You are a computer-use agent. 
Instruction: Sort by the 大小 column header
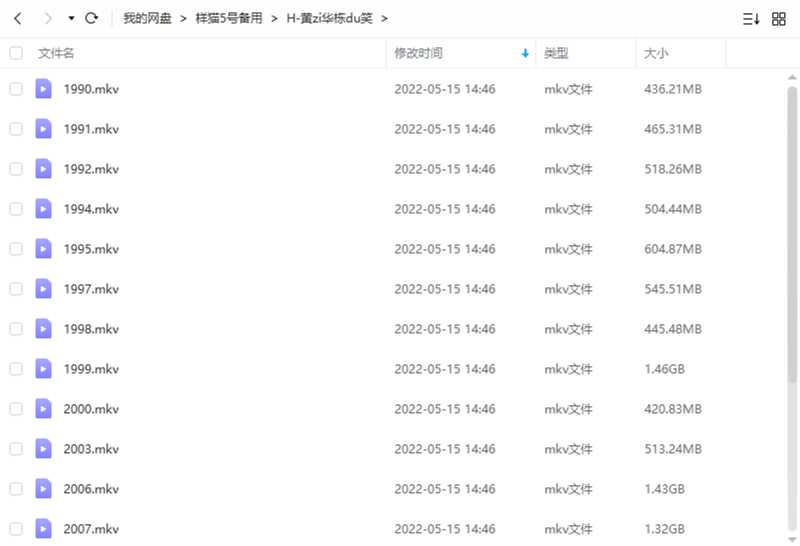(656, 53)
